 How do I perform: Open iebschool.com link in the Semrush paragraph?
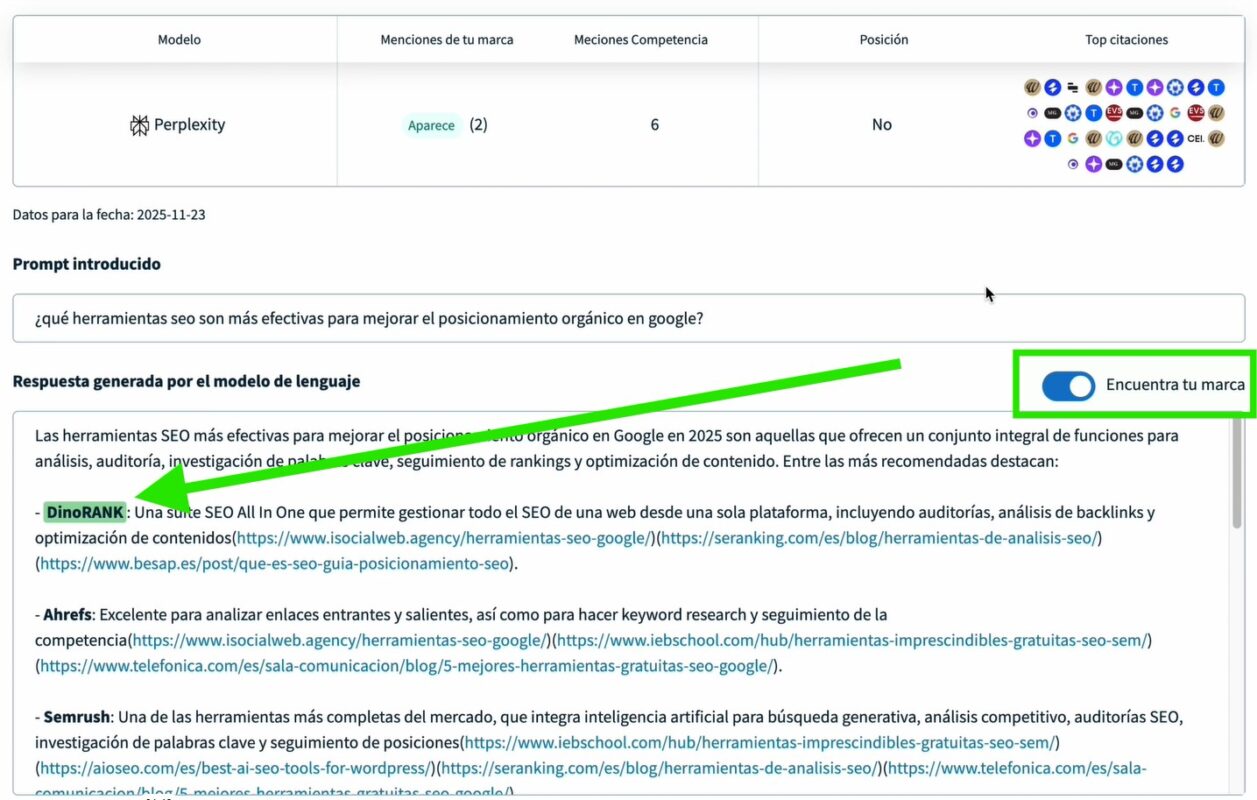click(762, 742)
